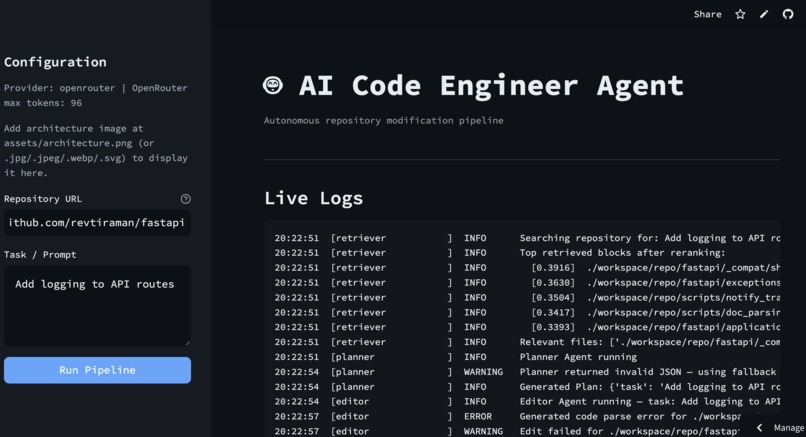
Task: Click the log line 'Searching repository for'
Action: tap(527, 238)
